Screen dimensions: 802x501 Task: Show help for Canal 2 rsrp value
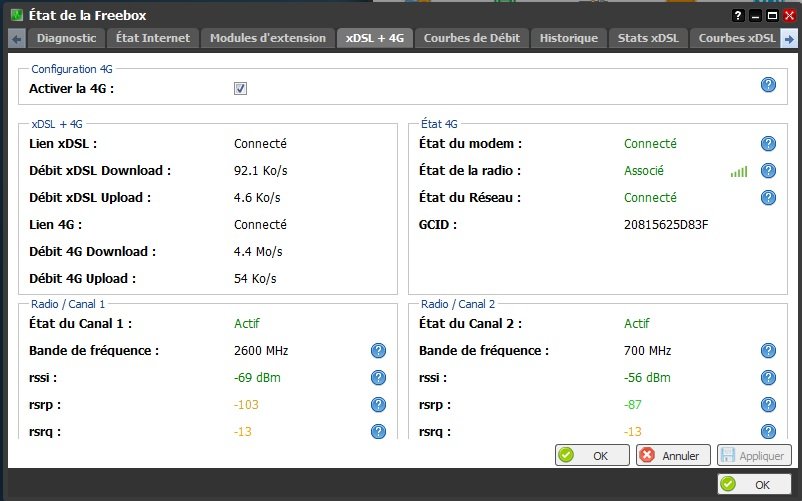[x=768, y=404]
